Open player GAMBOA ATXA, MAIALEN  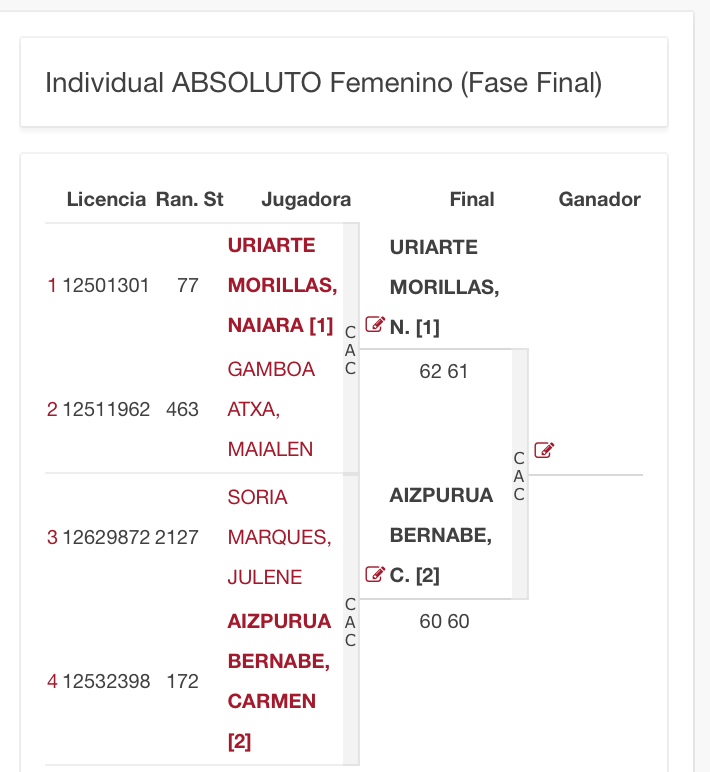(x=271, y=409)
